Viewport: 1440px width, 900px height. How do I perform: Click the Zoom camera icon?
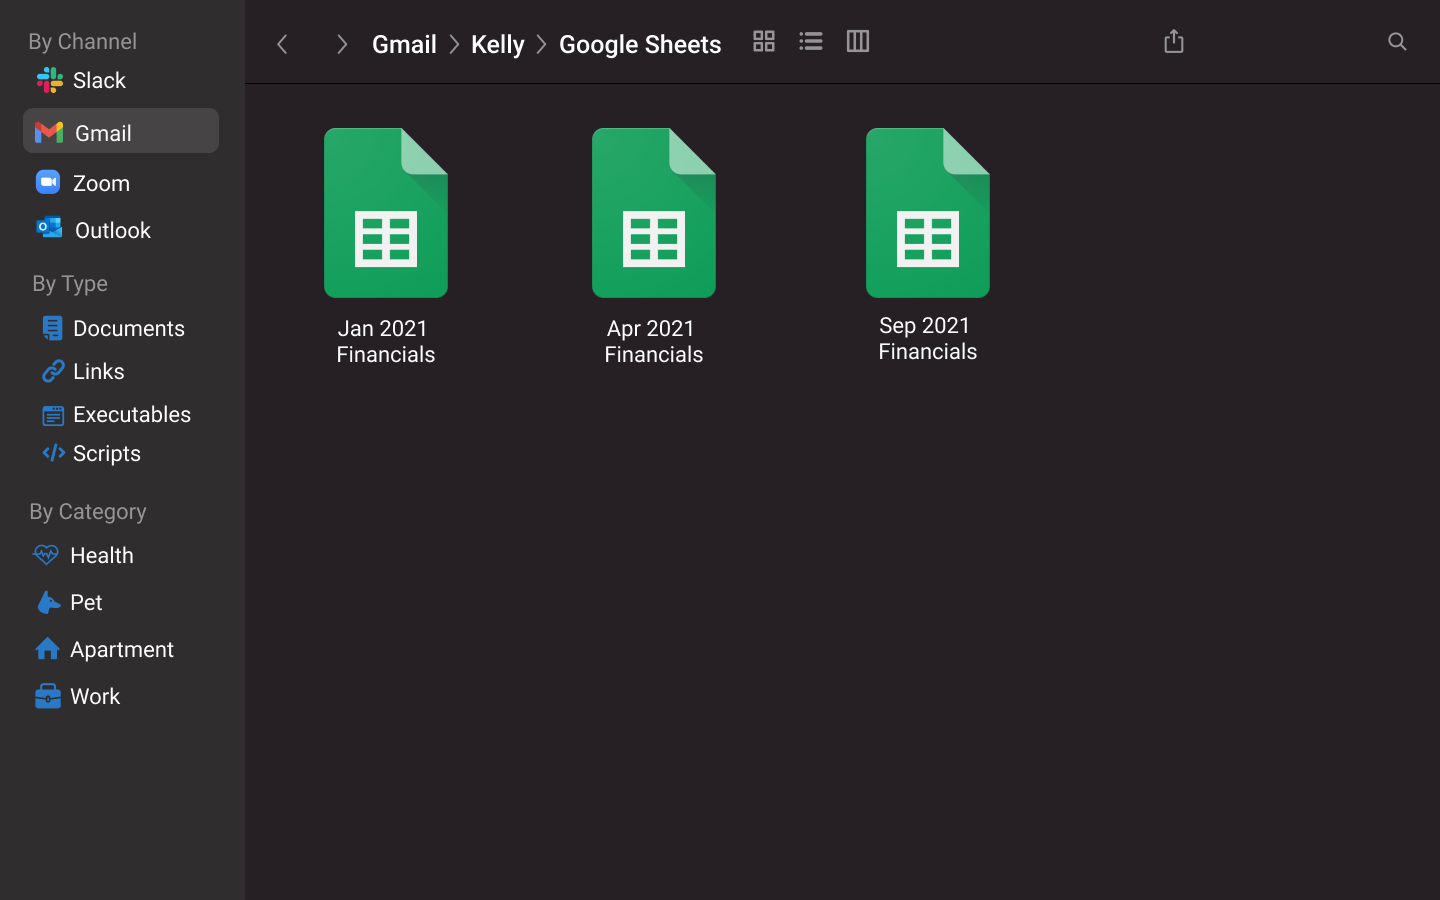pyautogui.click(x=48, y=182)
